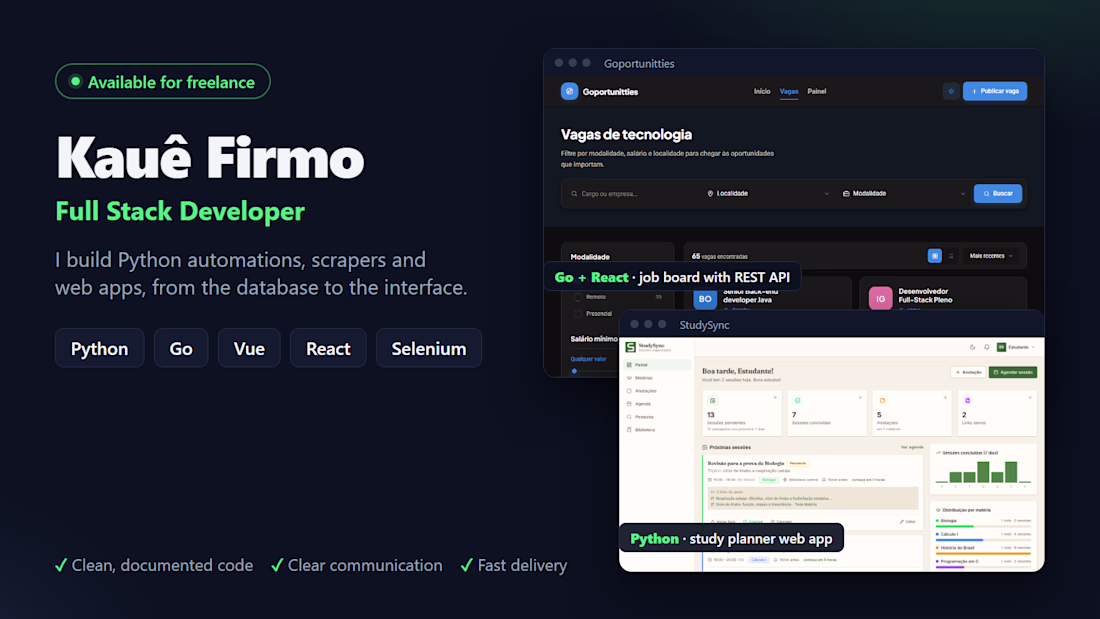This screenshot has width=1100, height=619.
Task: Toggle dark mode moon icon in StudySync
Action: 972,347
